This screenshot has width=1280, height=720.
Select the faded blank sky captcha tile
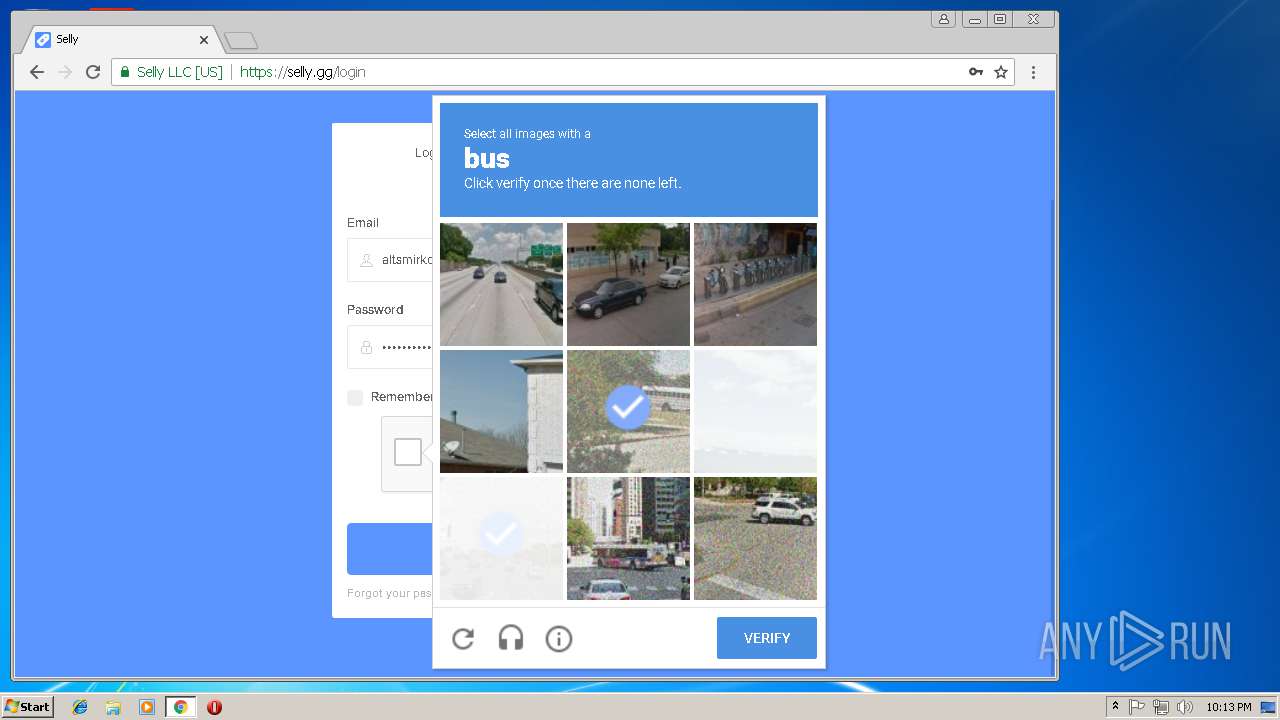point(755,411)
